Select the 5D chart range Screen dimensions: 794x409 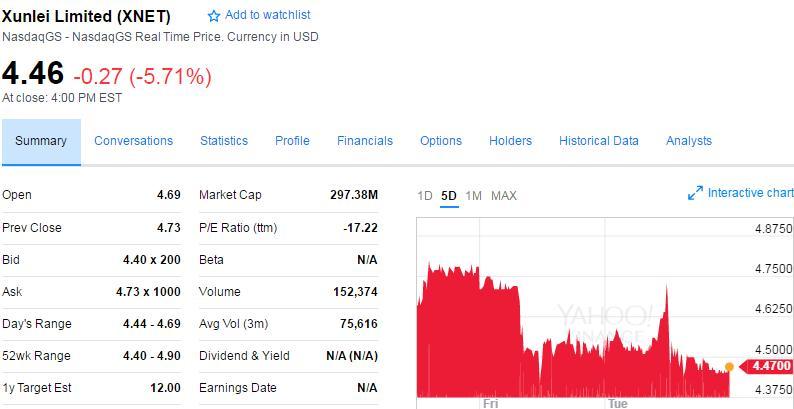[449, 196]
